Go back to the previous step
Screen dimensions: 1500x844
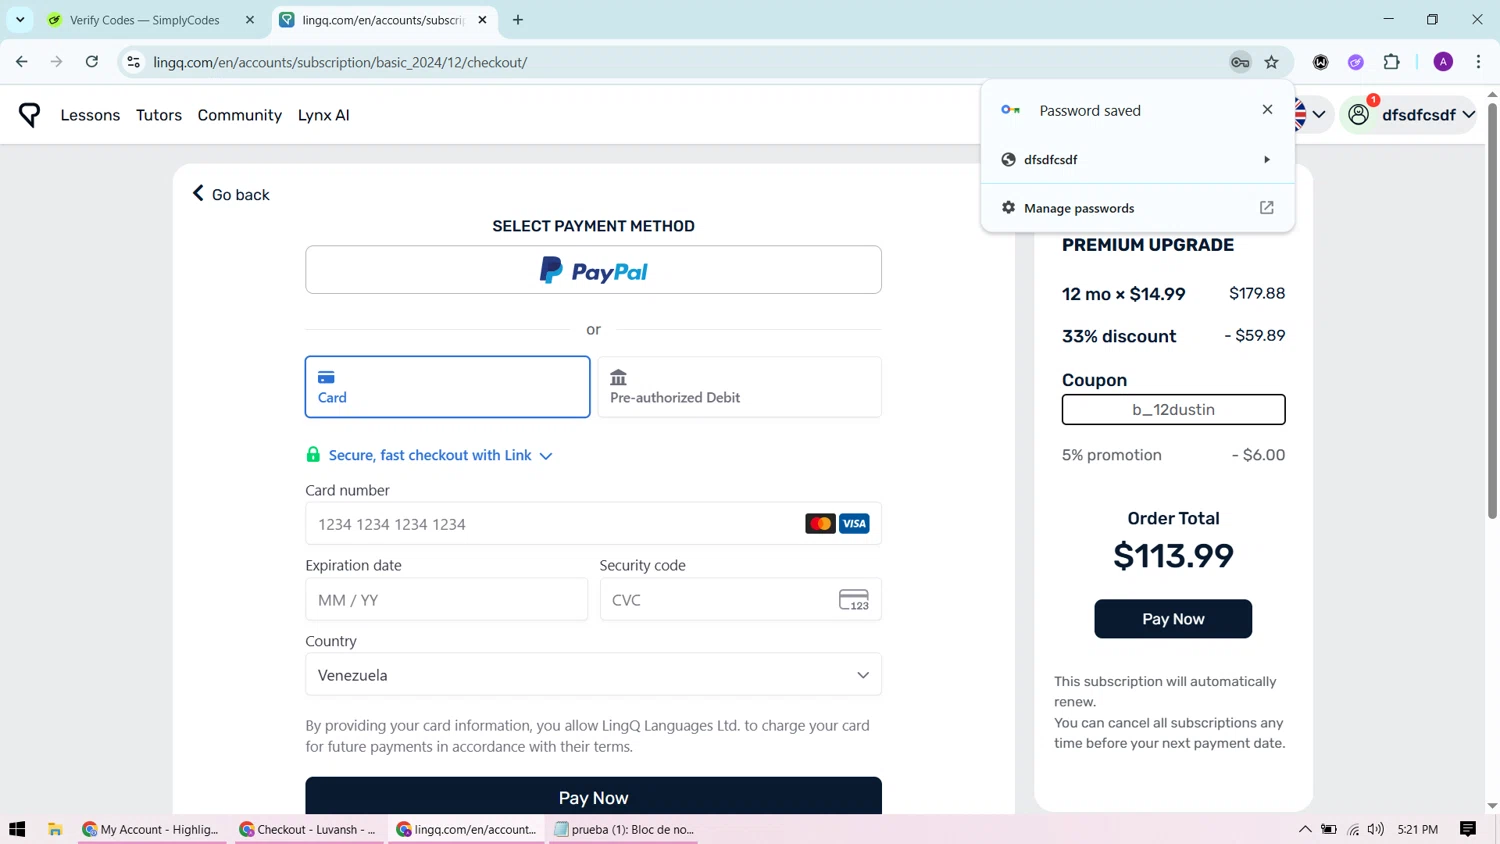point(231,194)
